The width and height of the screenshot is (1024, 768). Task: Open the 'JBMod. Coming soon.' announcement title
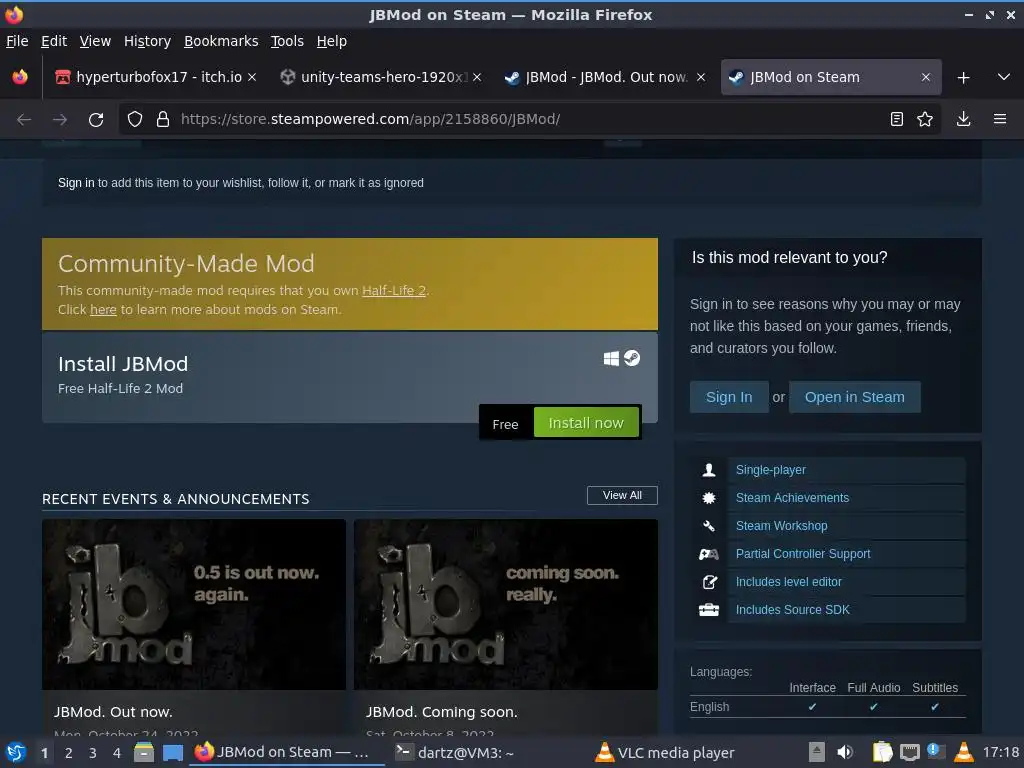pos(441,712)
